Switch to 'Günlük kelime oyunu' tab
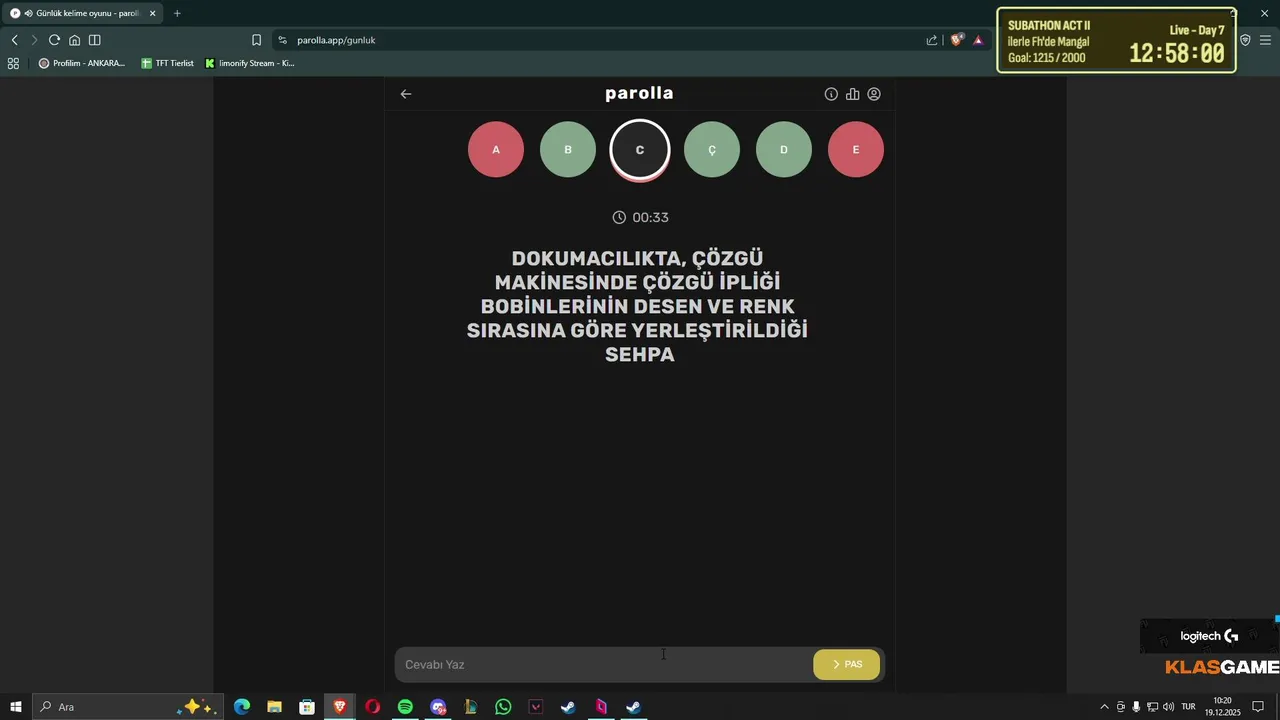The width and height of the screenshot is (1280, 720). coord(82,13)
